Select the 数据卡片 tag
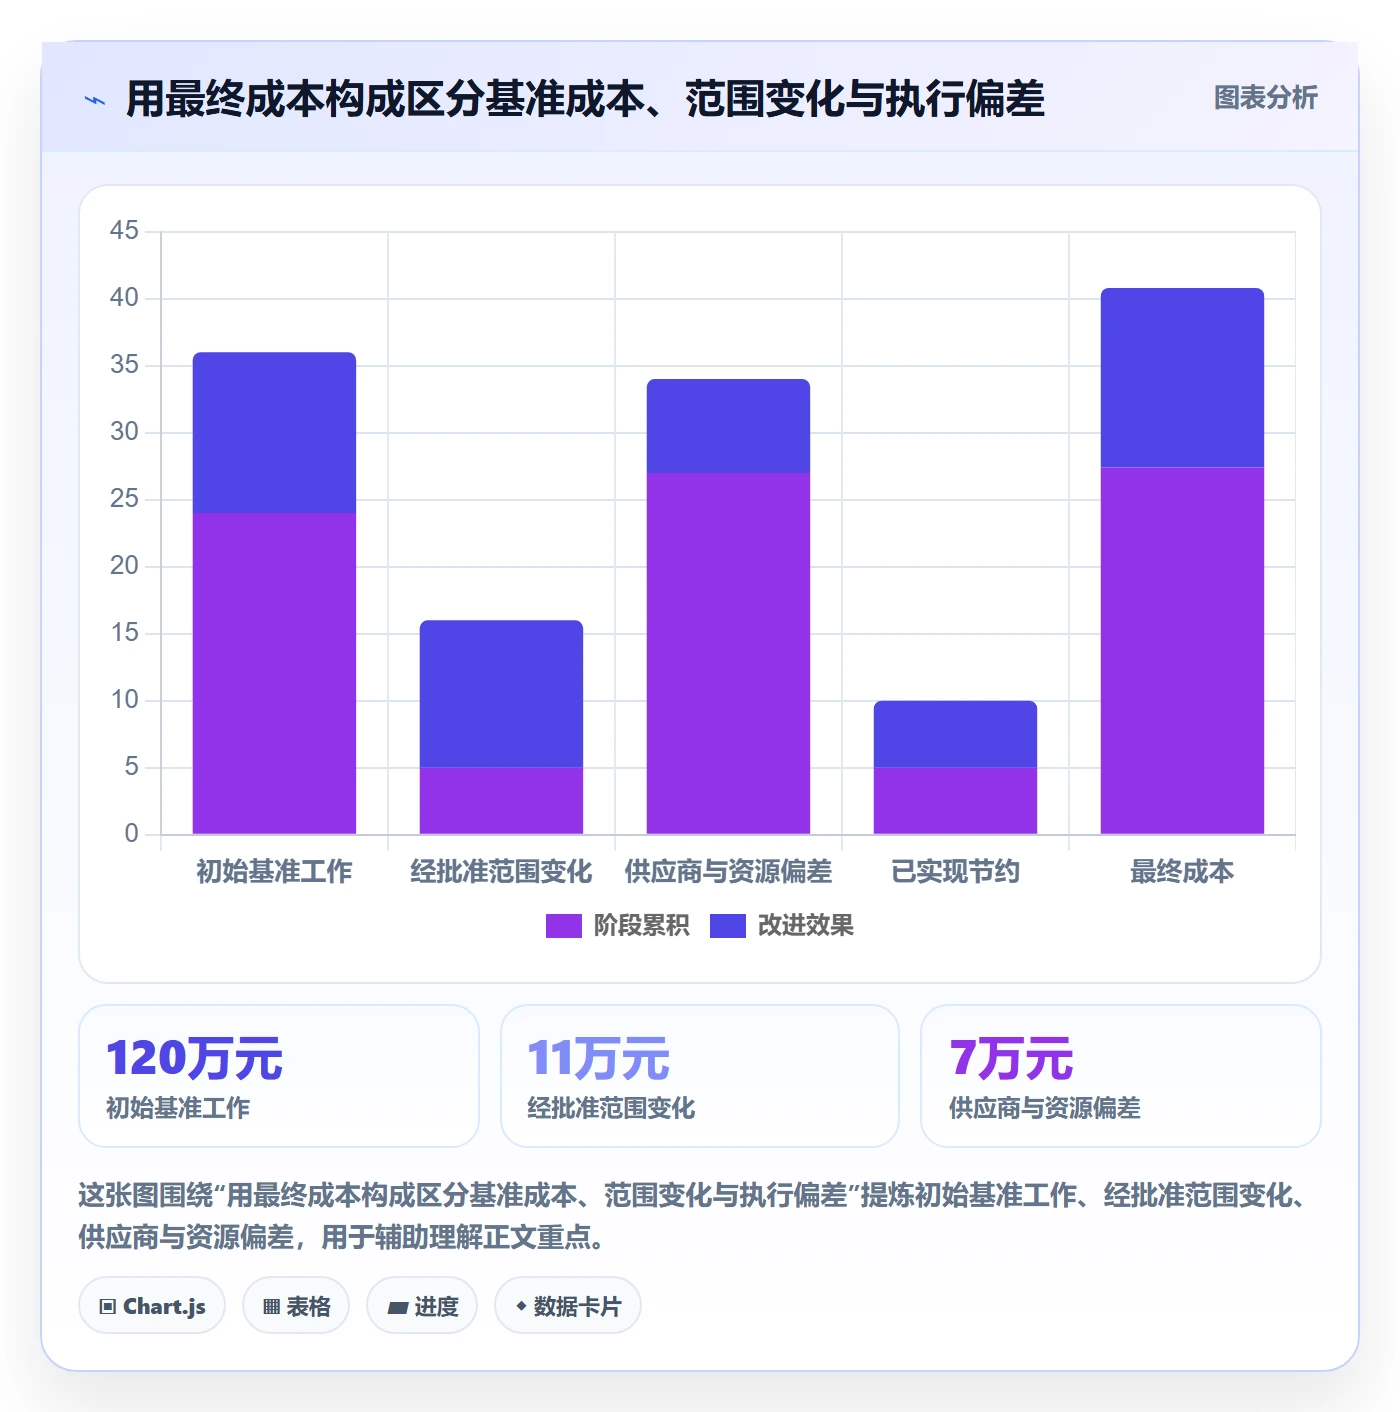The height and width of the screenshot is (1412, 1400). 567,1306
